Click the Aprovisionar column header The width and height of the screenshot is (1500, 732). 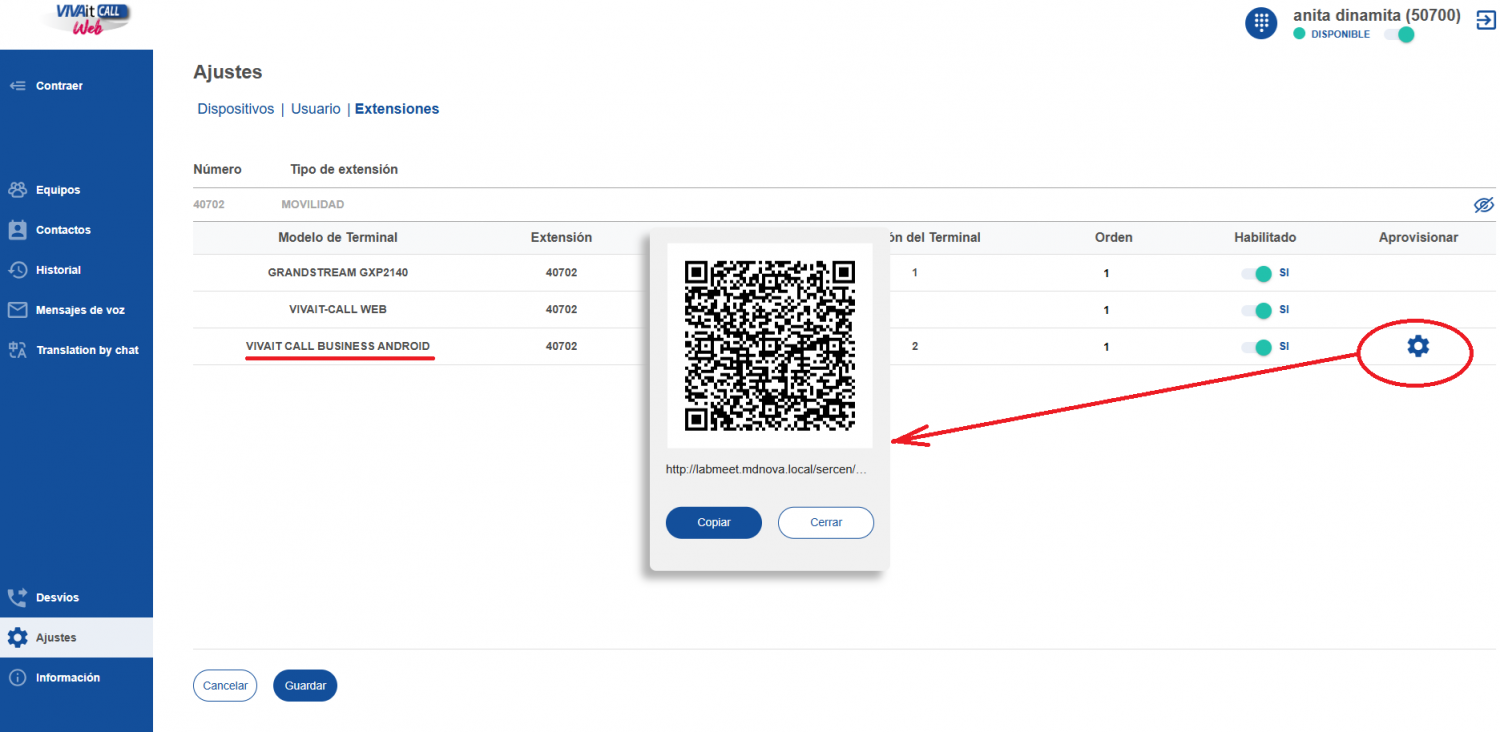[1418, 237]
